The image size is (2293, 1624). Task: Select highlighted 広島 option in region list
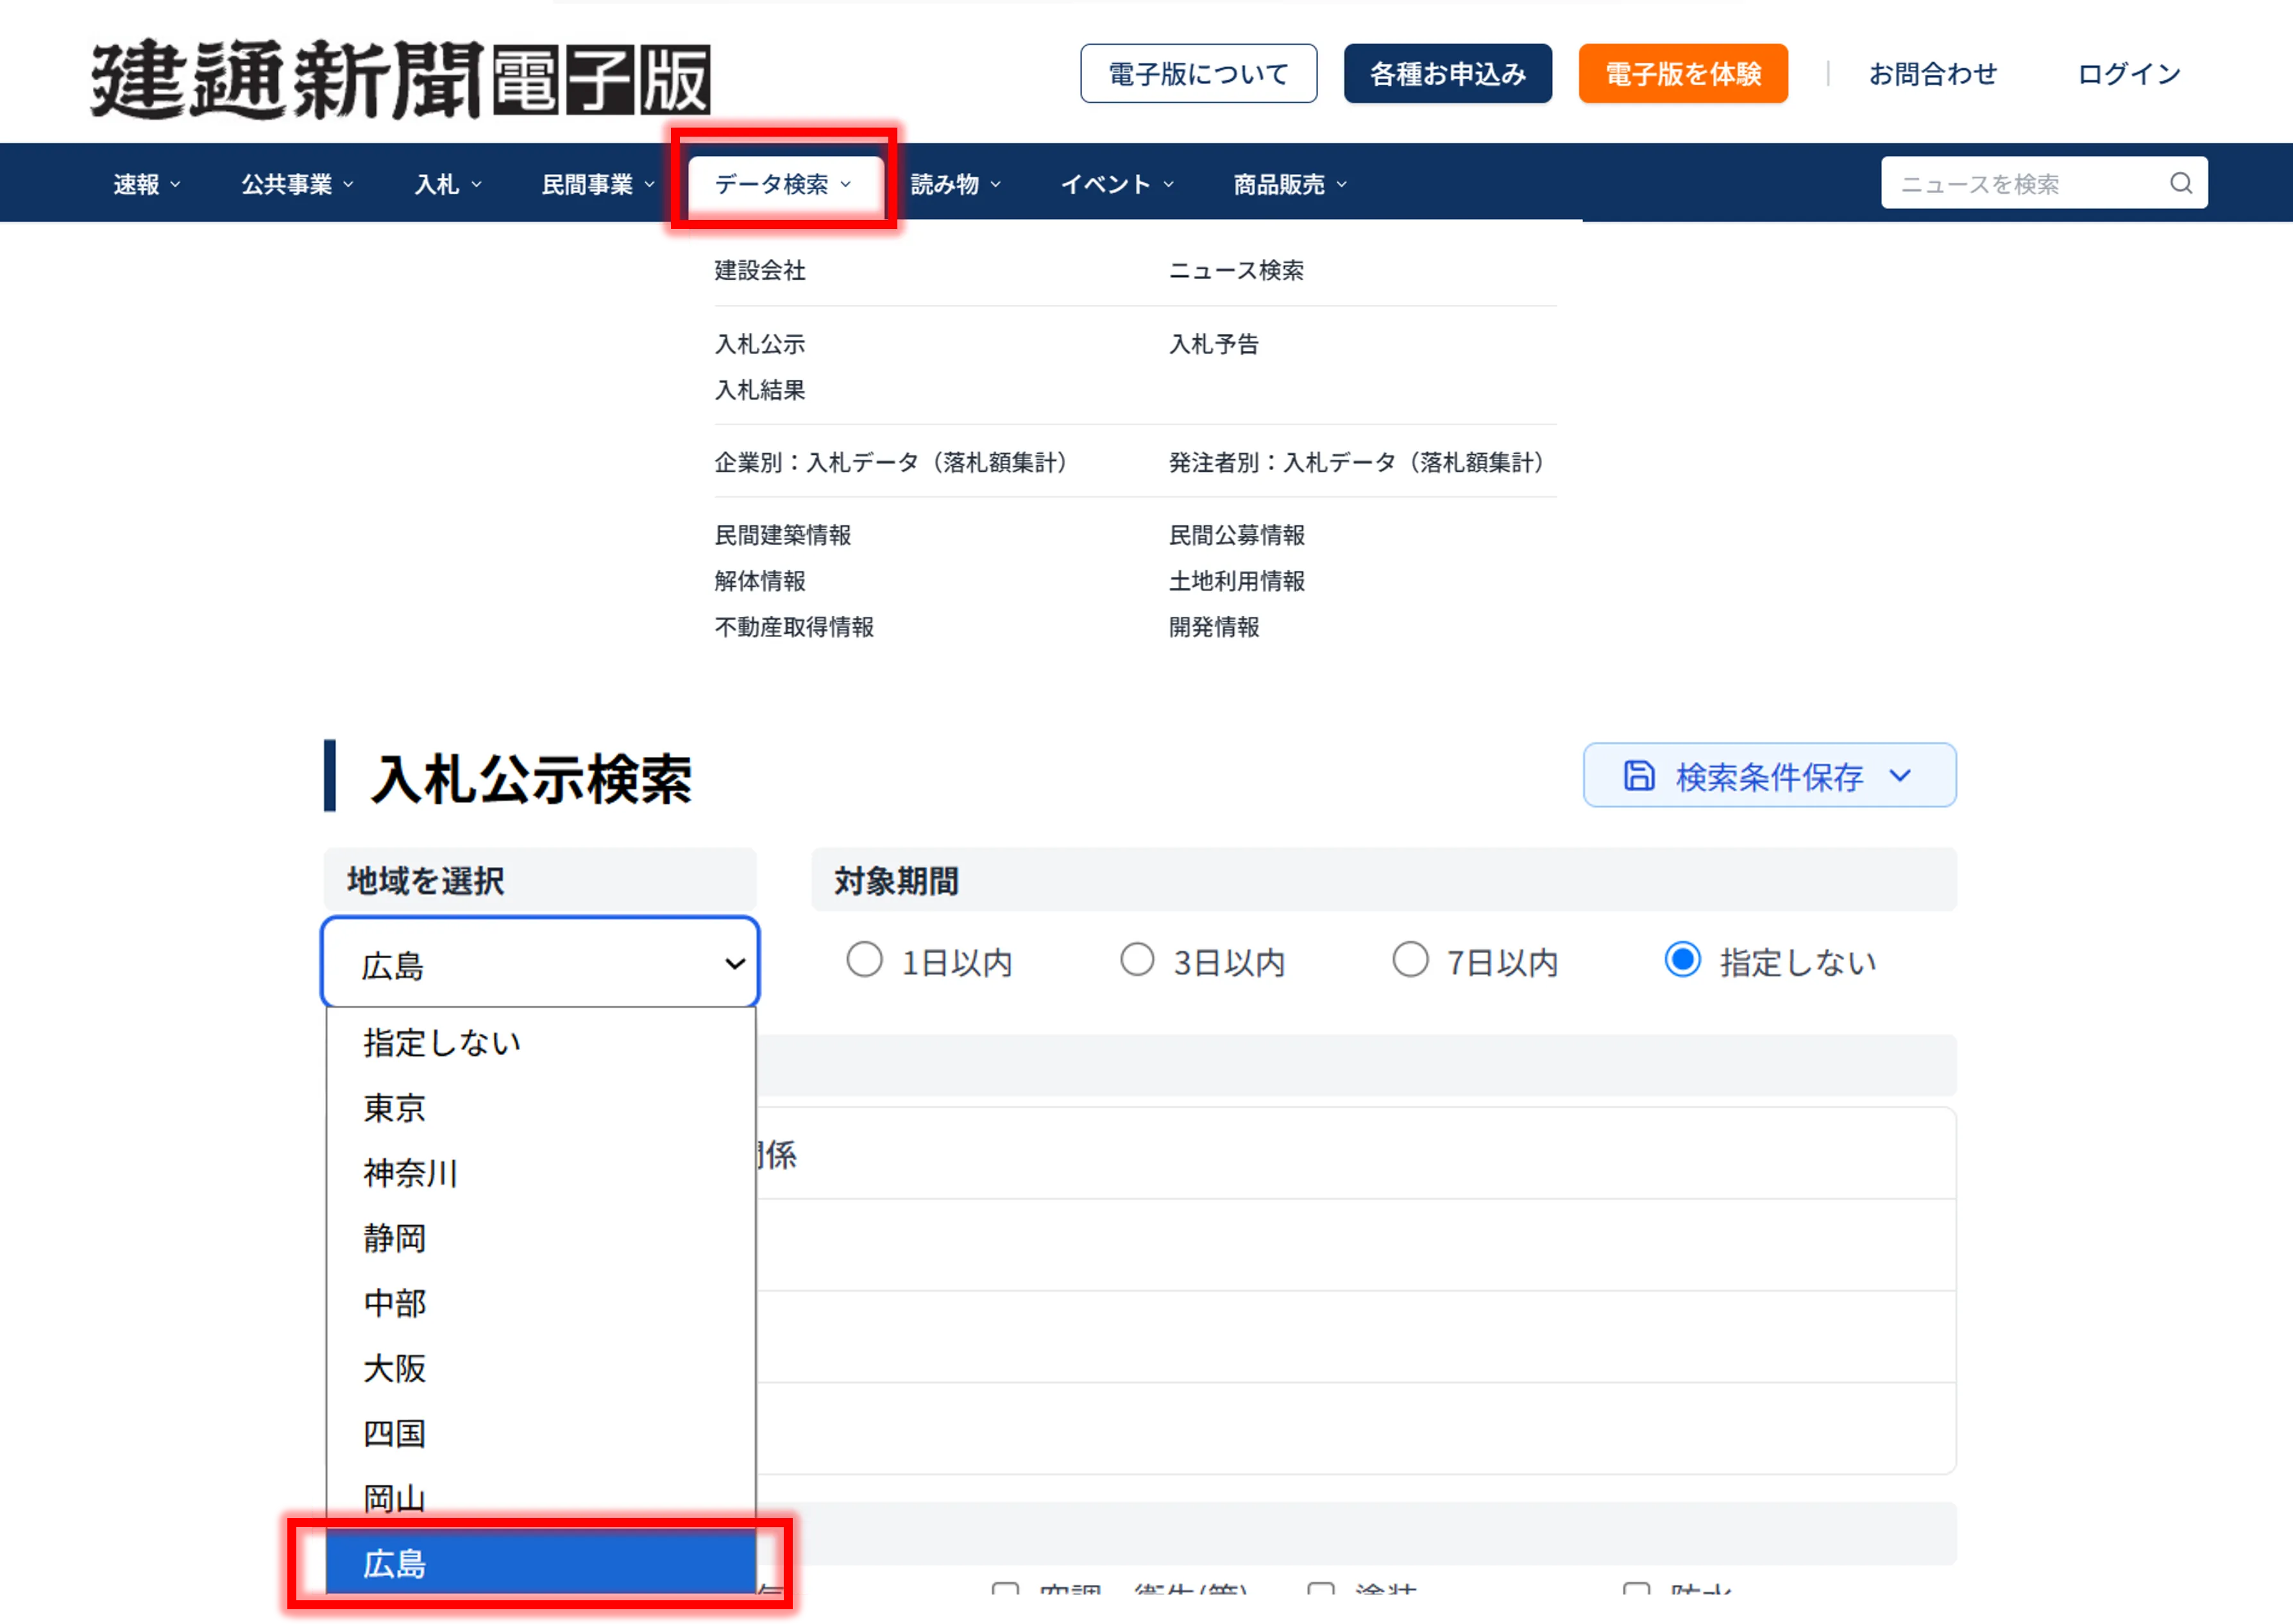point(541,1563)
